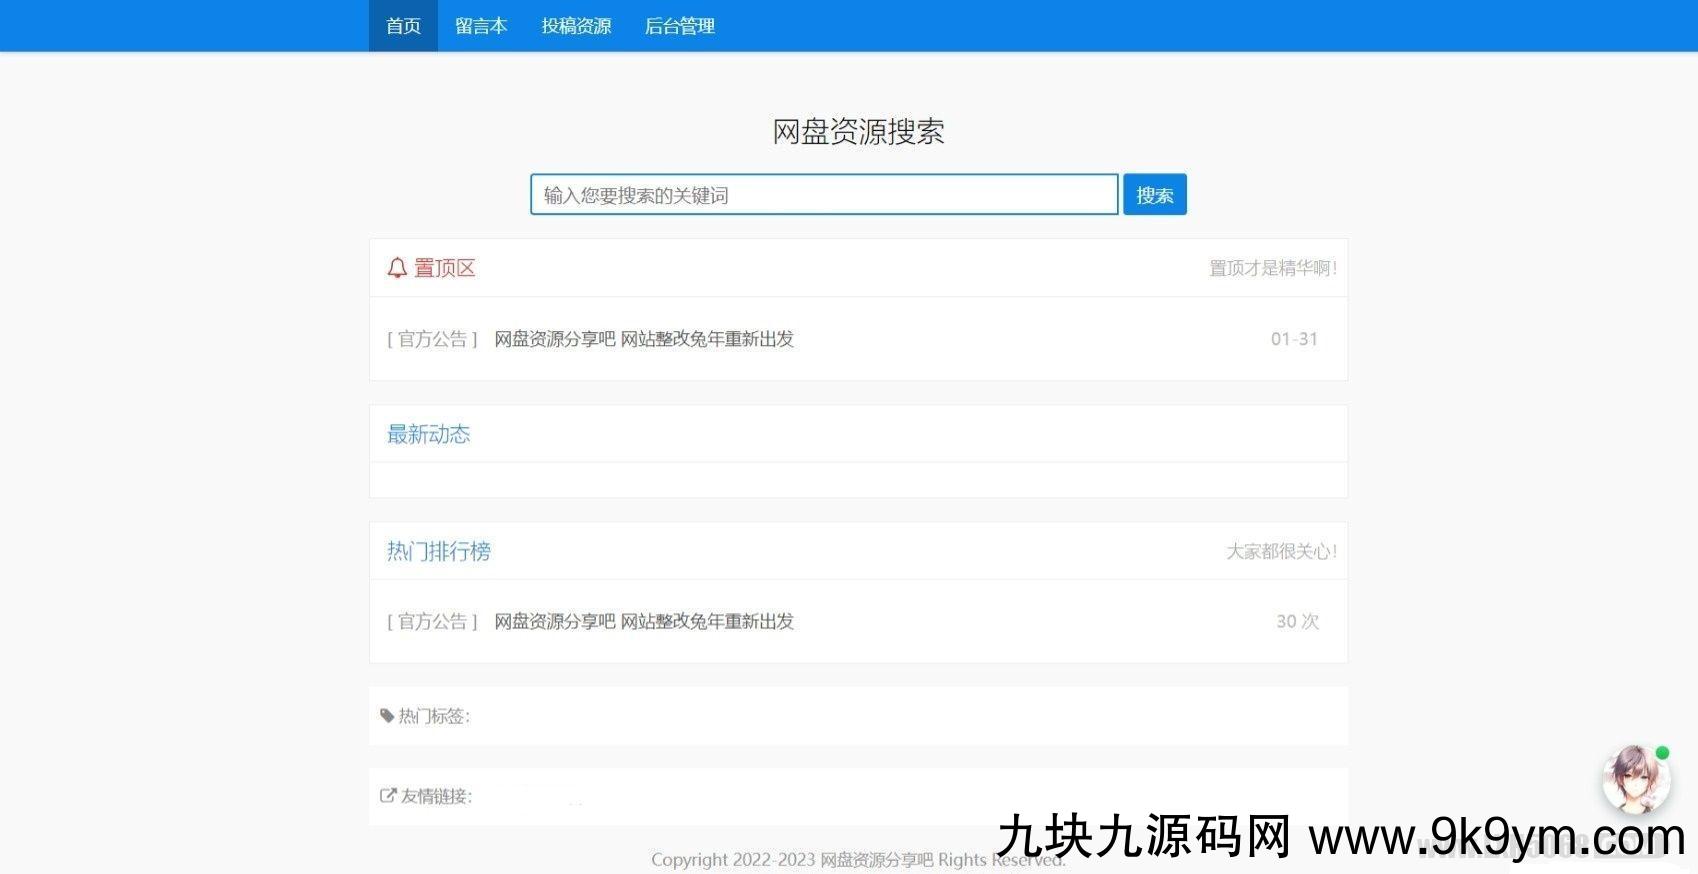
Task: Open the pinned 网站整改兔年重新出发 article in 置顶区
Action: [644, 339]
